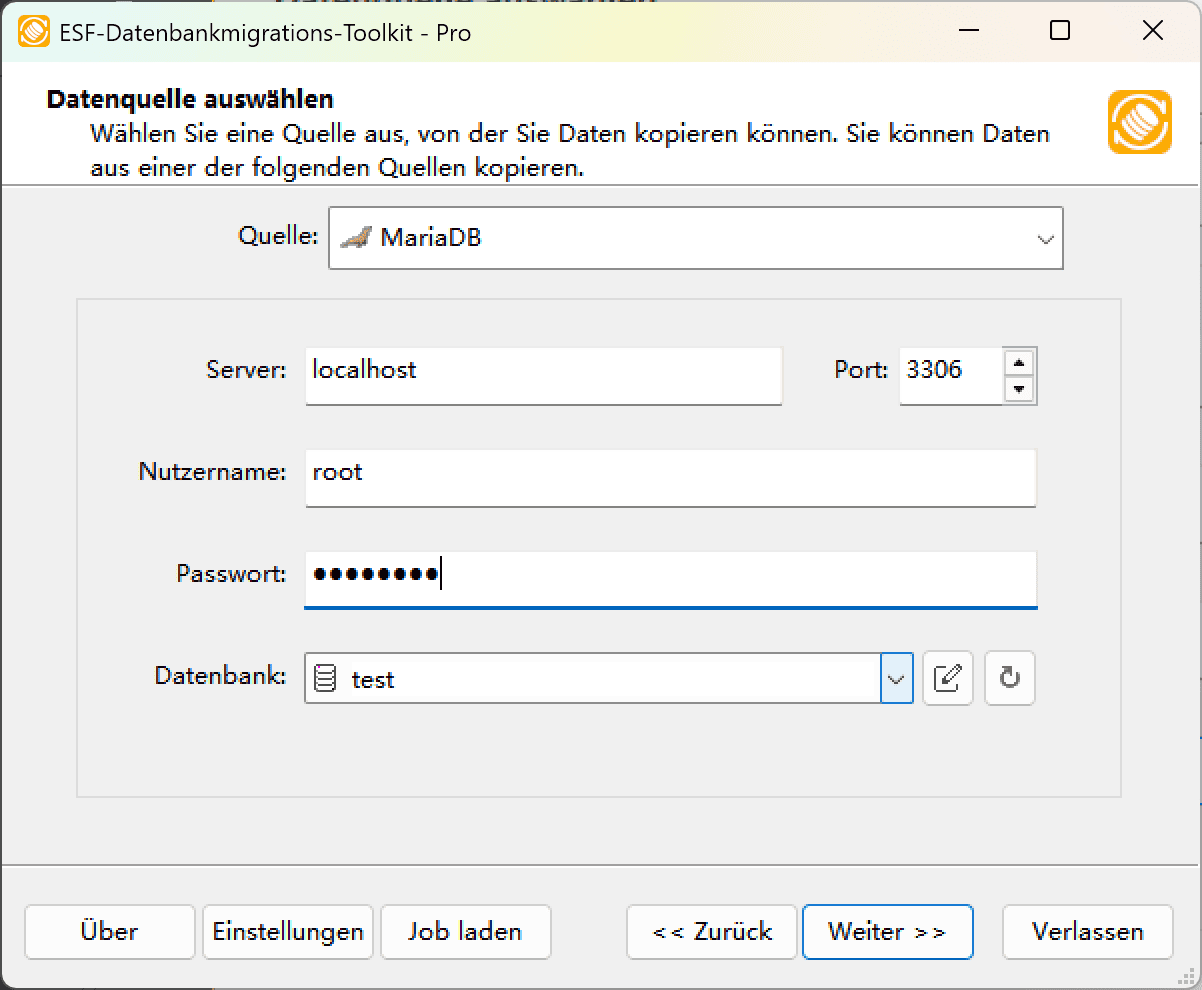1202x990 pixels.
Task: Click the Nutzername field containing root
Action: coord(670,477)
